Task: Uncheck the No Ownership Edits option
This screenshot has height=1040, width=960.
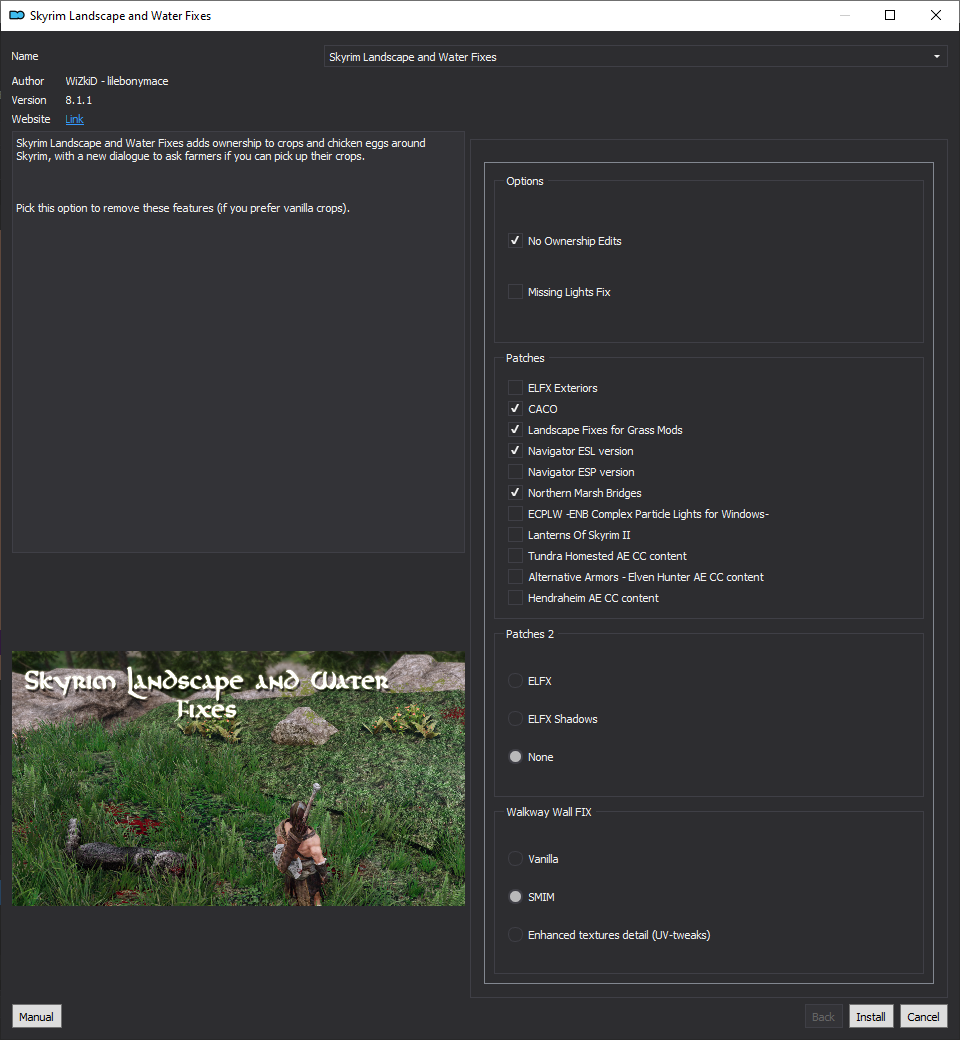Action: pos(515,241)
